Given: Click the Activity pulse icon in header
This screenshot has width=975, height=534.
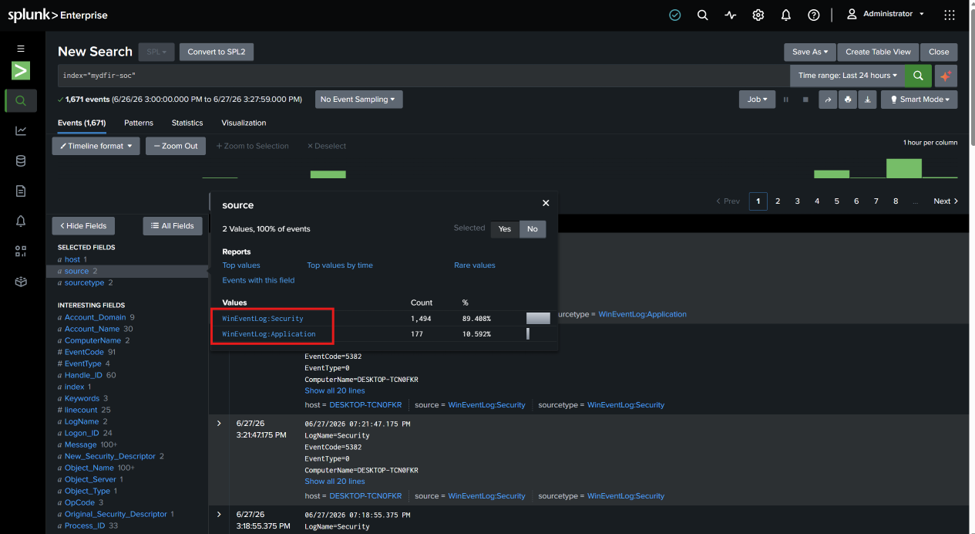Looking at the screenshot, I should [730, 15].
